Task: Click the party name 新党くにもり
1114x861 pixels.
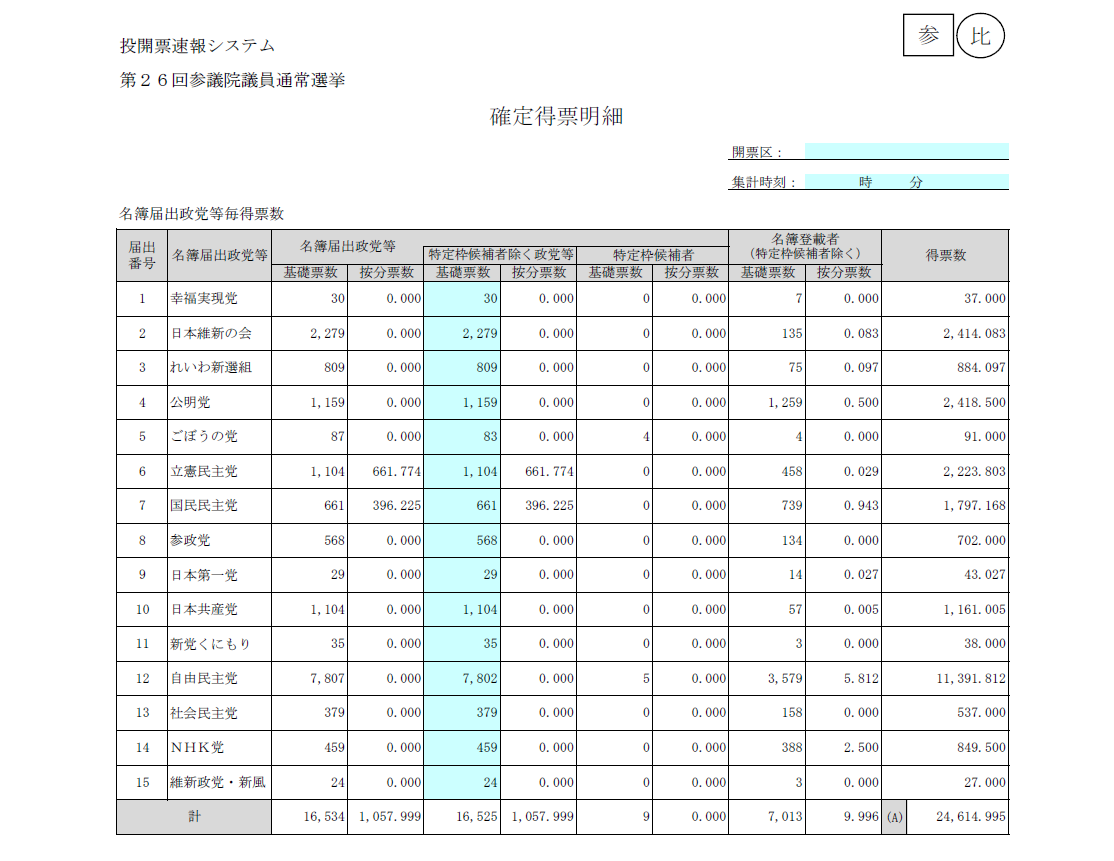Action: pyautogui.click(x=210, y=644)
